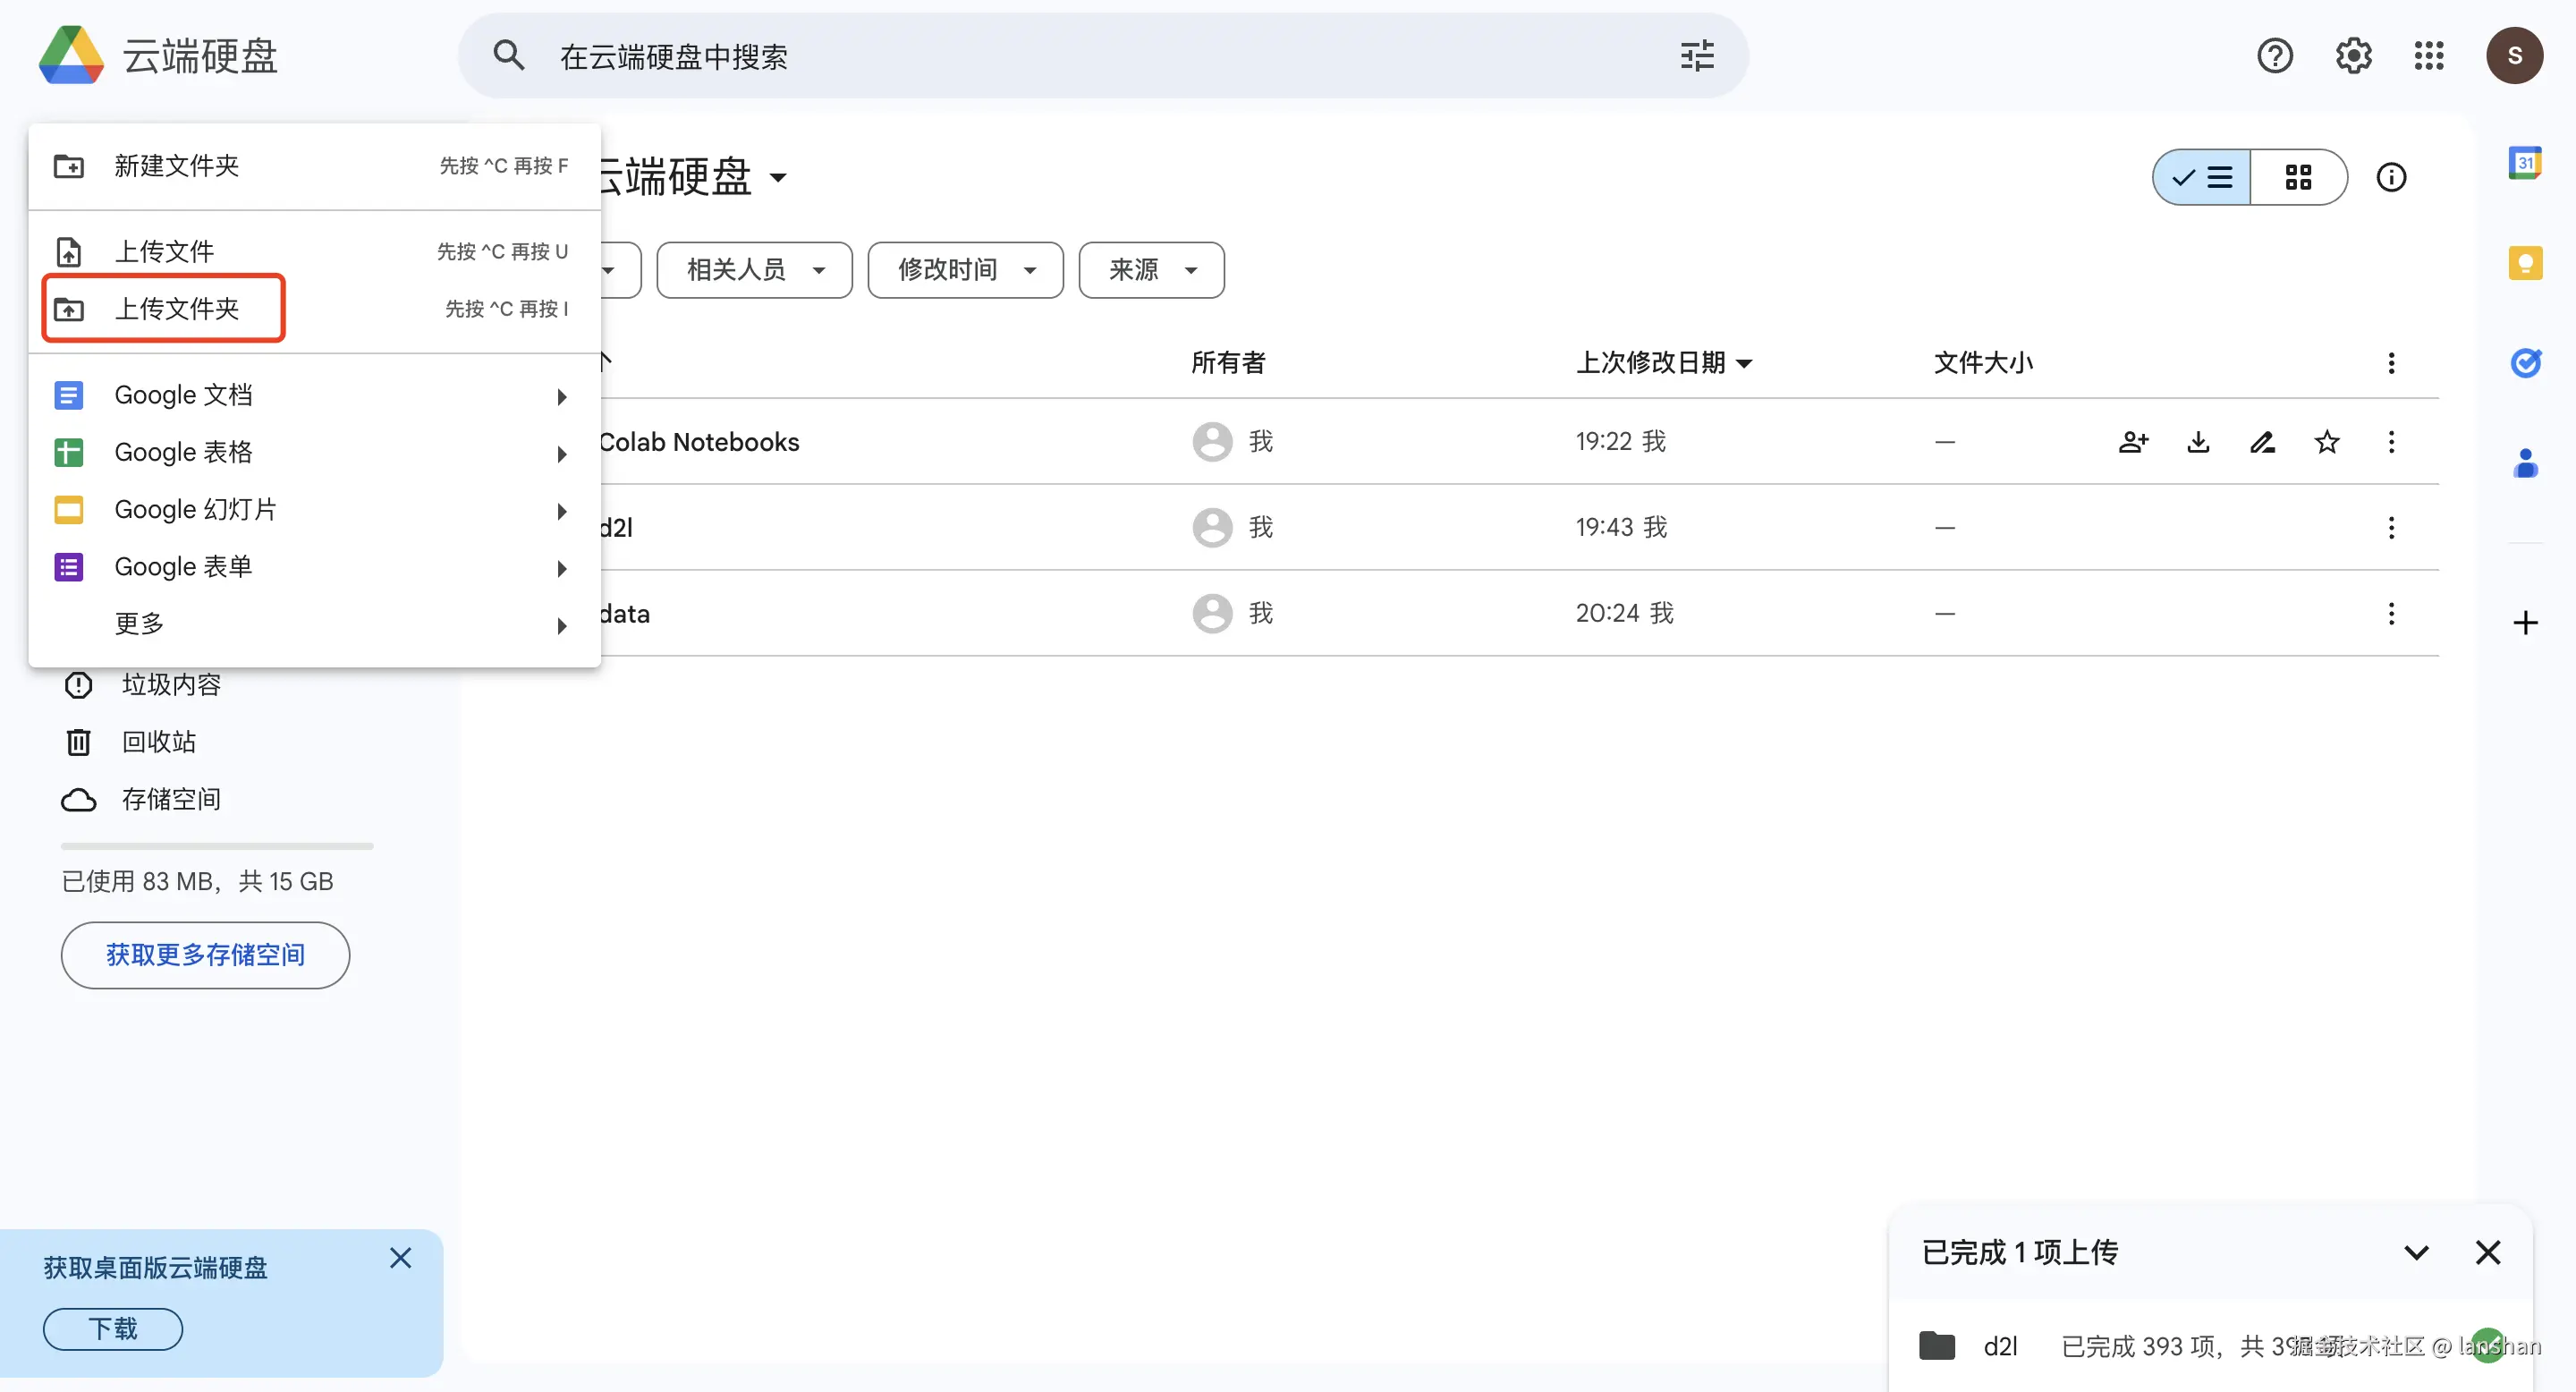Open Google Calendar side panel icon
This screenshot has height=1392, width=2576.
tap(2524, 163)
